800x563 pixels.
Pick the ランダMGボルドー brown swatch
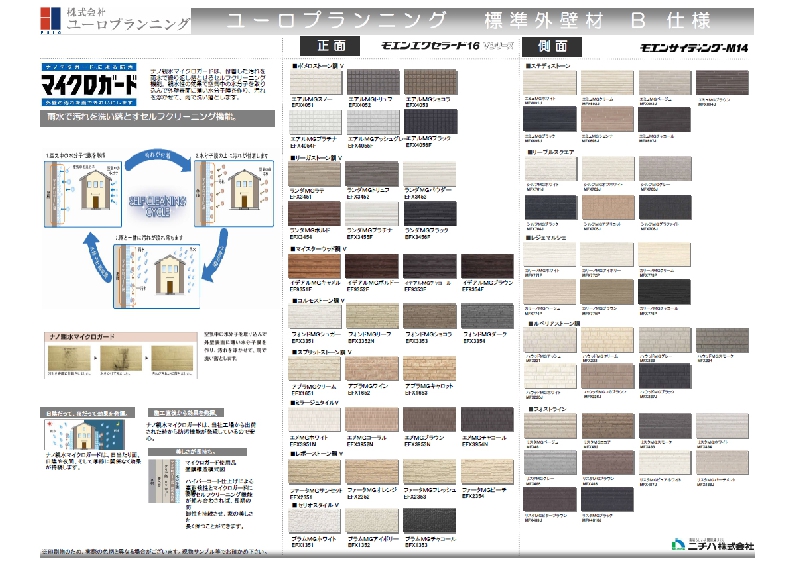[314, 214]
